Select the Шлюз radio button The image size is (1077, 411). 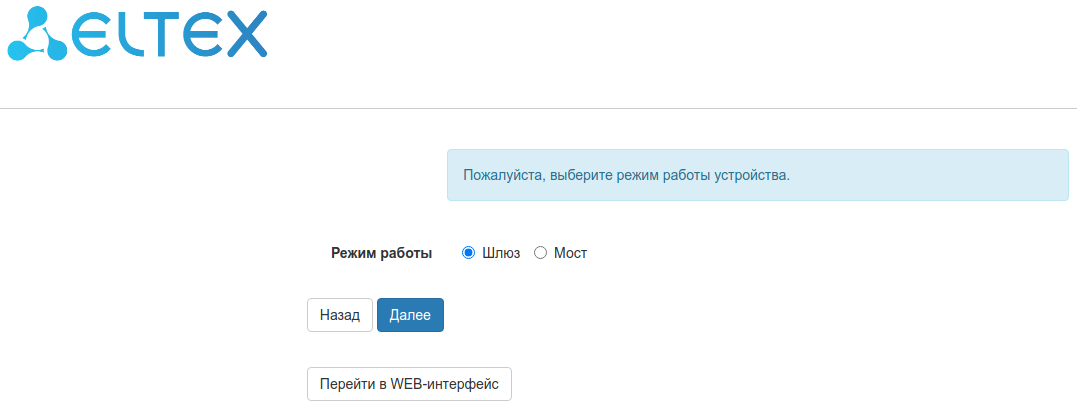pyautogui.click(x=468, y=253)
